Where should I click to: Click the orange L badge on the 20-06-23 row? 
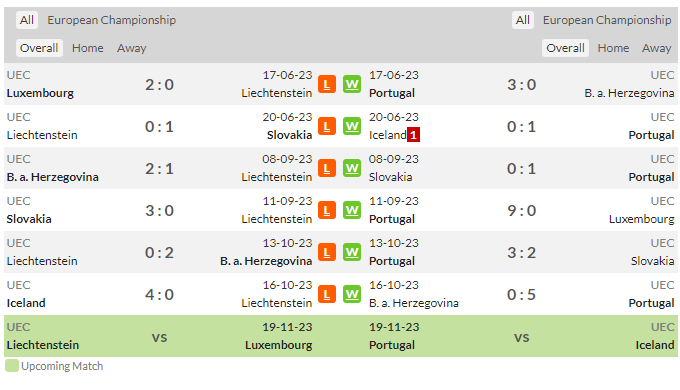tap(327, 126)
